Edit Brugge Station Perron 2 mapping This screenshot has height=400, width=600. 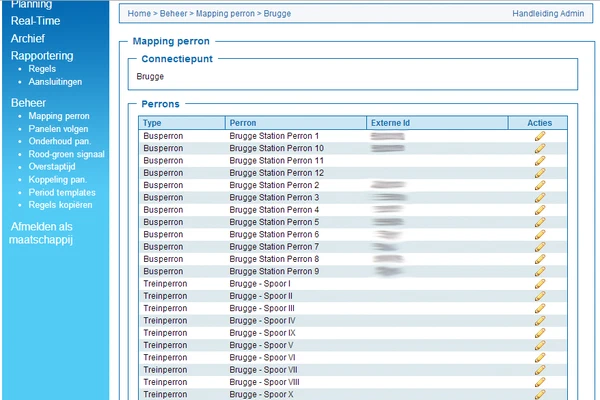pyautogui.click(x=540, y=185)
